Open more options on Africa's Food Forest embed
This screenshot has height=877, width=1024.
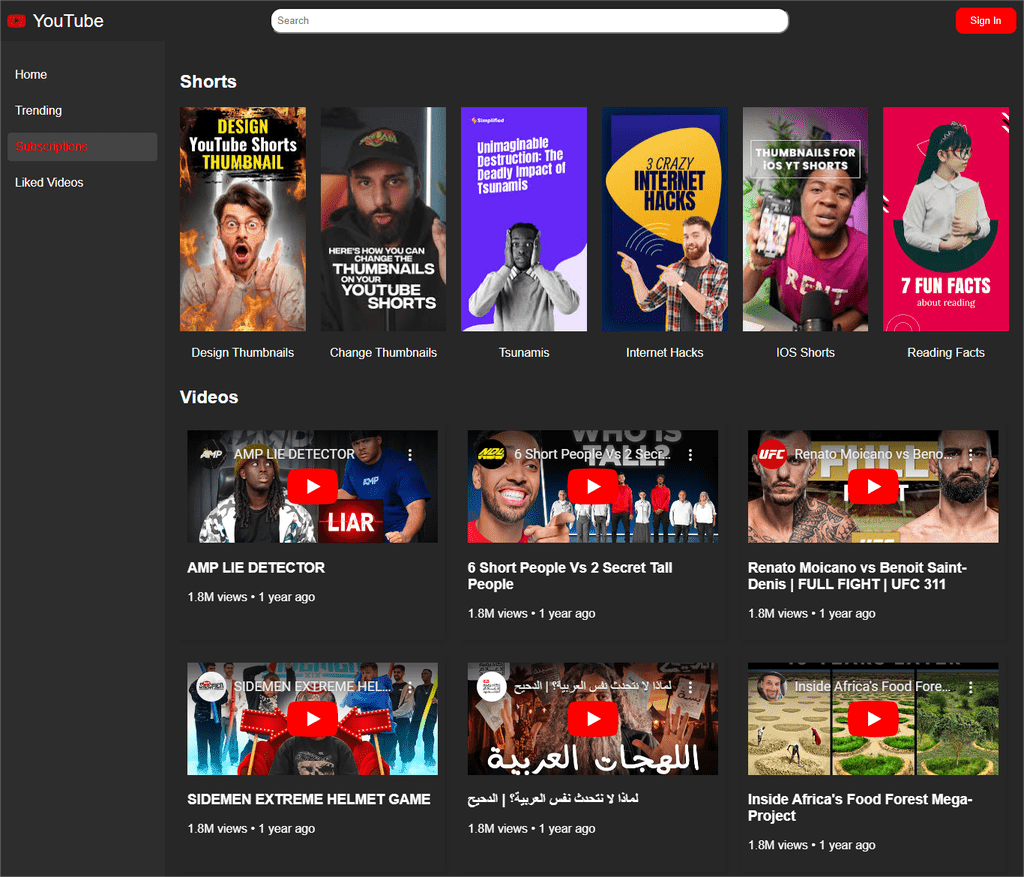point(971,687)
